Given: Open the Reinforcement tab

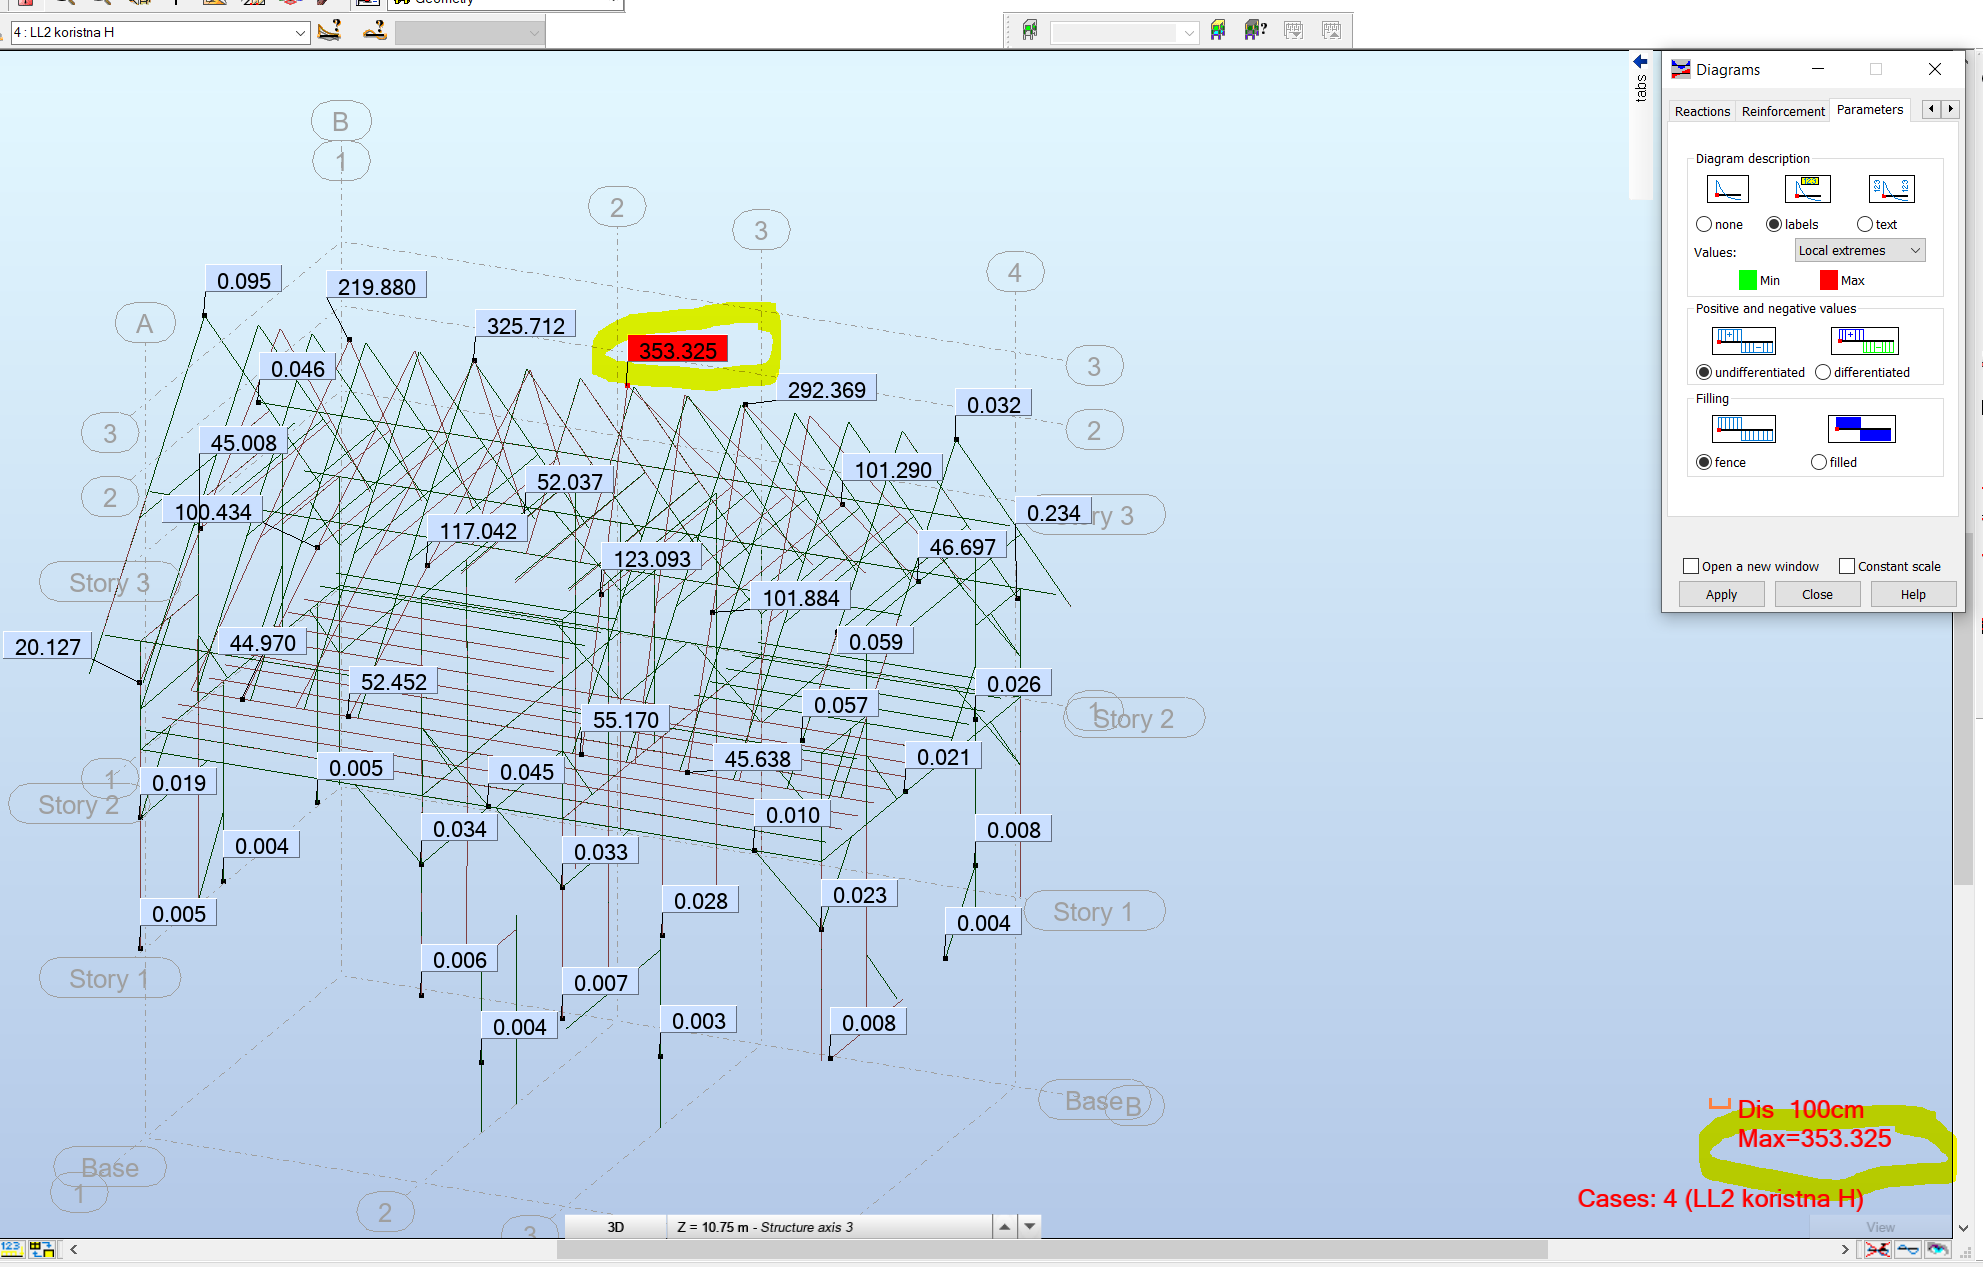Looking at the screenshot, I should coord(1783,111).
